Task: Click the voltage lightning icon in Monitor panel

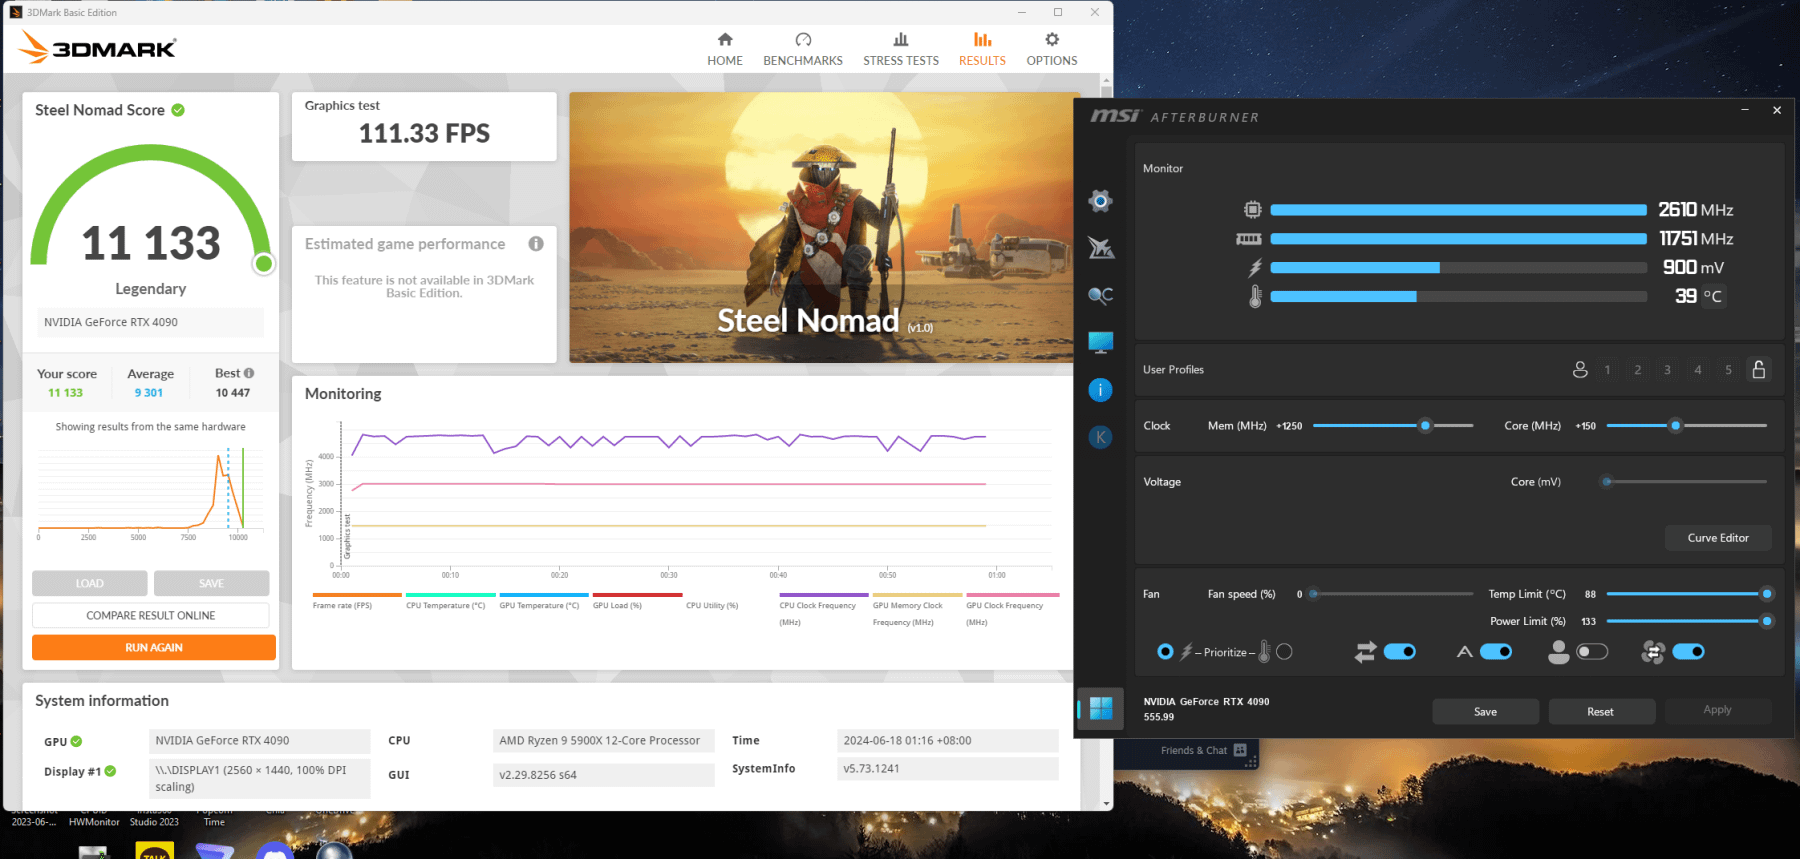Action: coord(1255,268)
